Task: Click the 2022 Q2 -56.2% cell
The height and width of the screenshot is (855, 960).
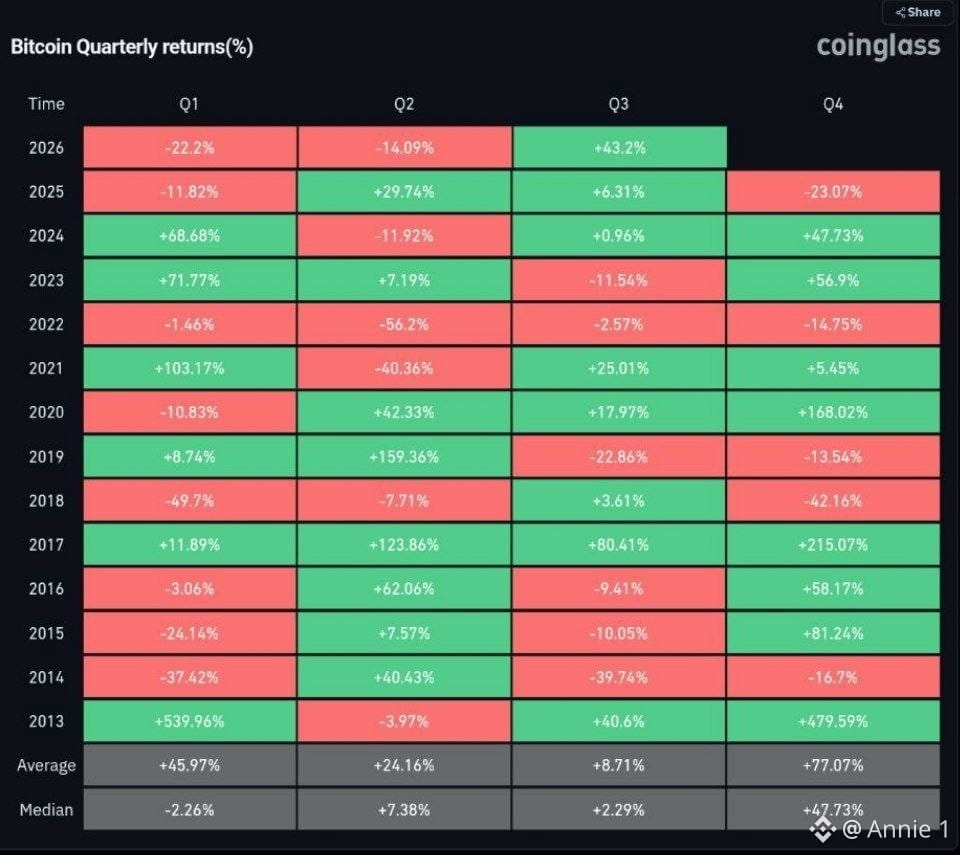Action: 404,324
